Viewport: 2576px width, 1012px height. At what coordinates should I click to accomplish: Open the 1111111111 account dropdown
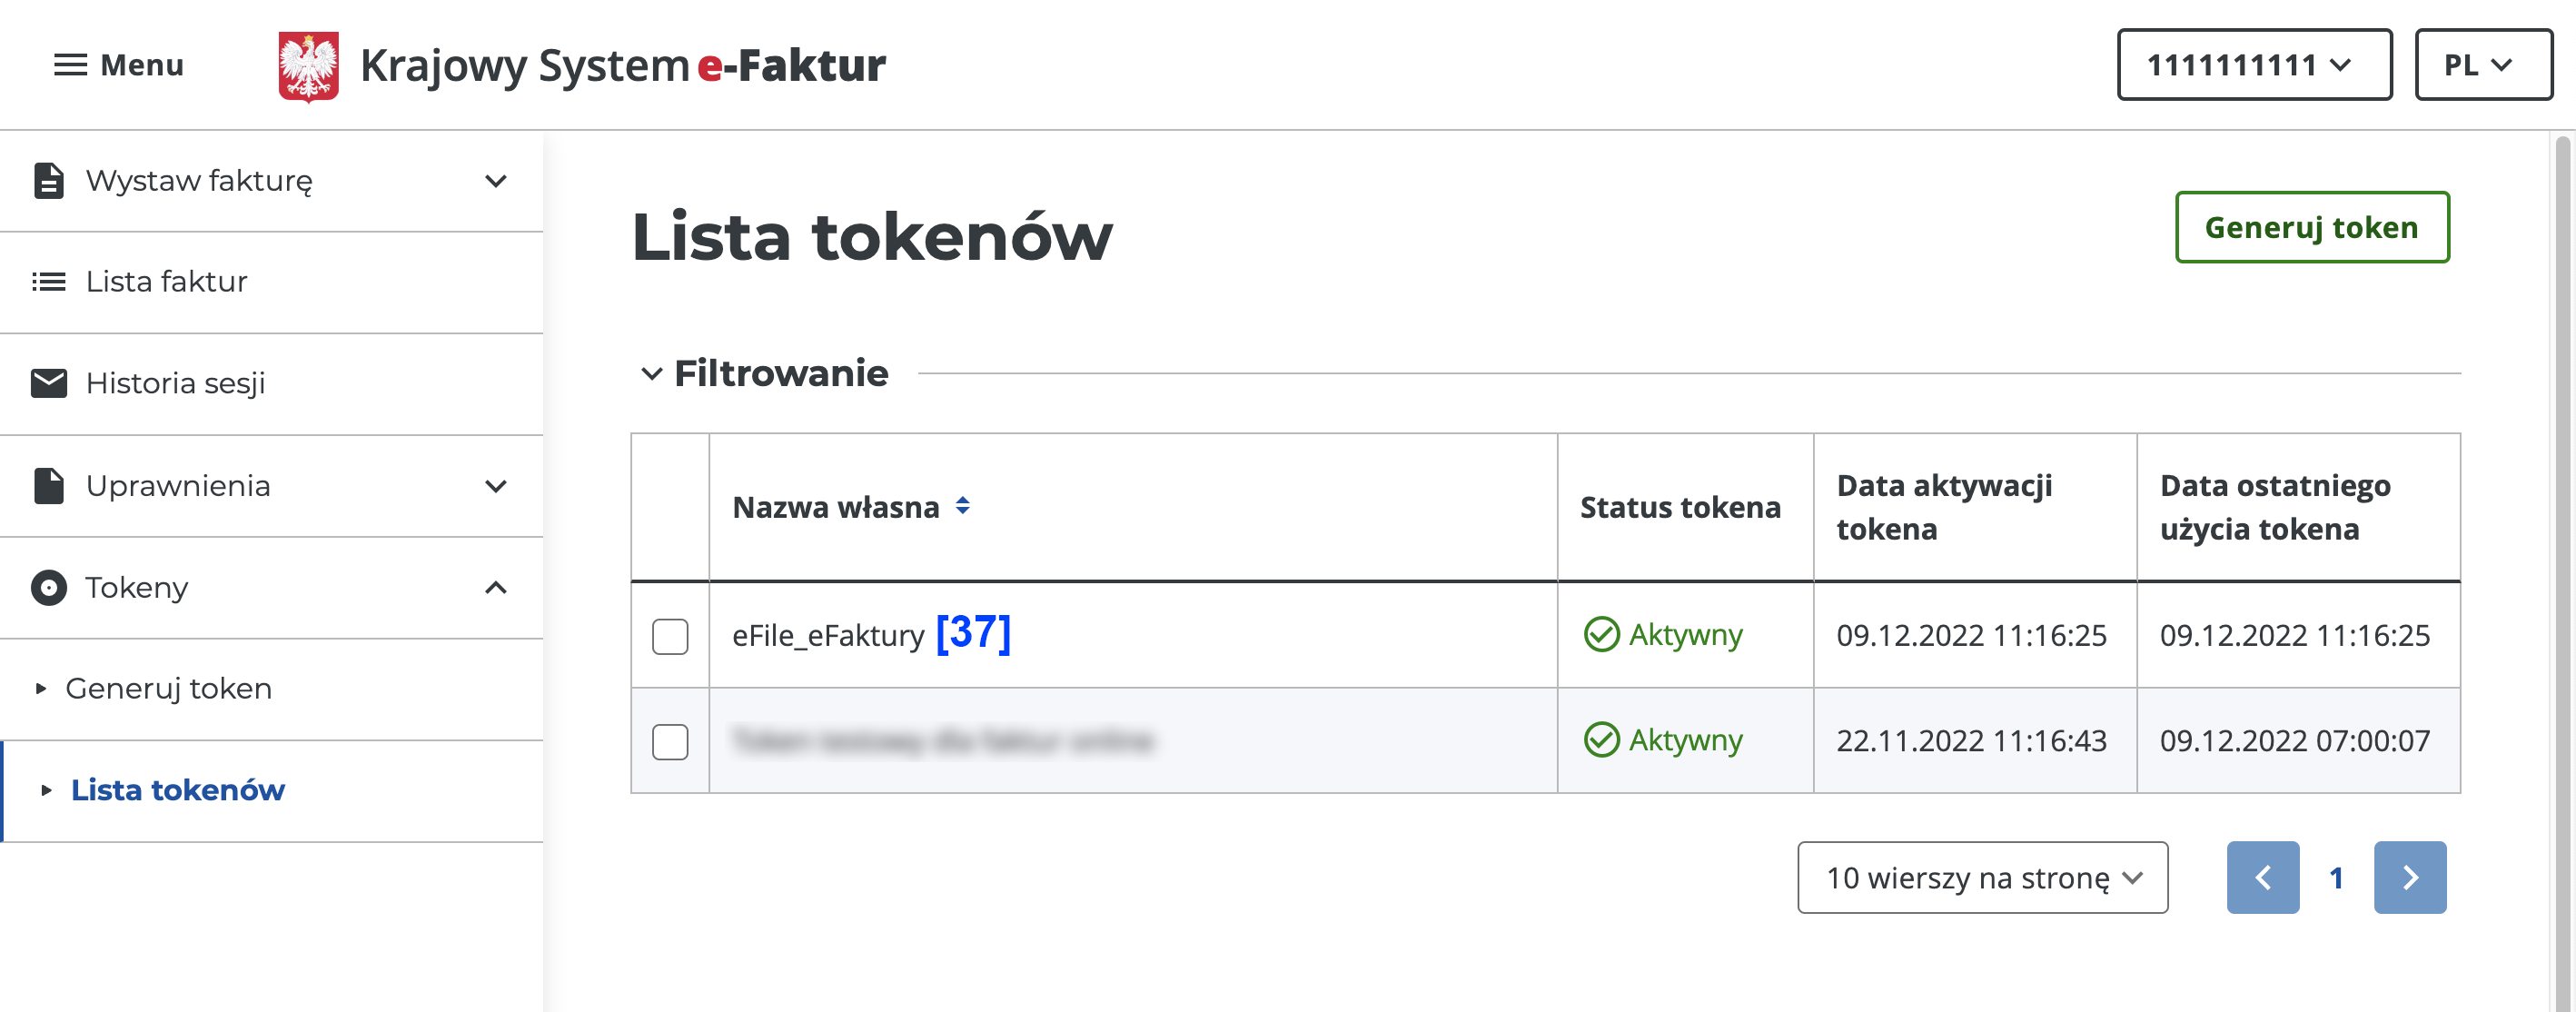[2254, 65]
